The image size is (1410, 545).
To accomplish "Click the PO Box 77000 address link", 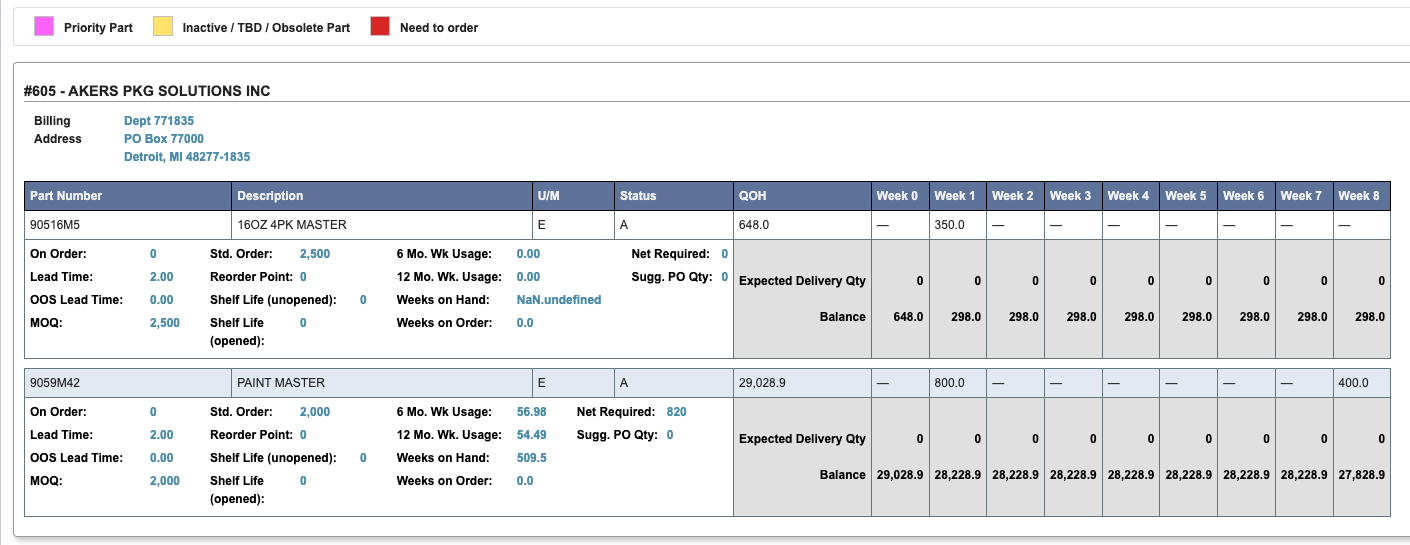I will click(164, 139).
